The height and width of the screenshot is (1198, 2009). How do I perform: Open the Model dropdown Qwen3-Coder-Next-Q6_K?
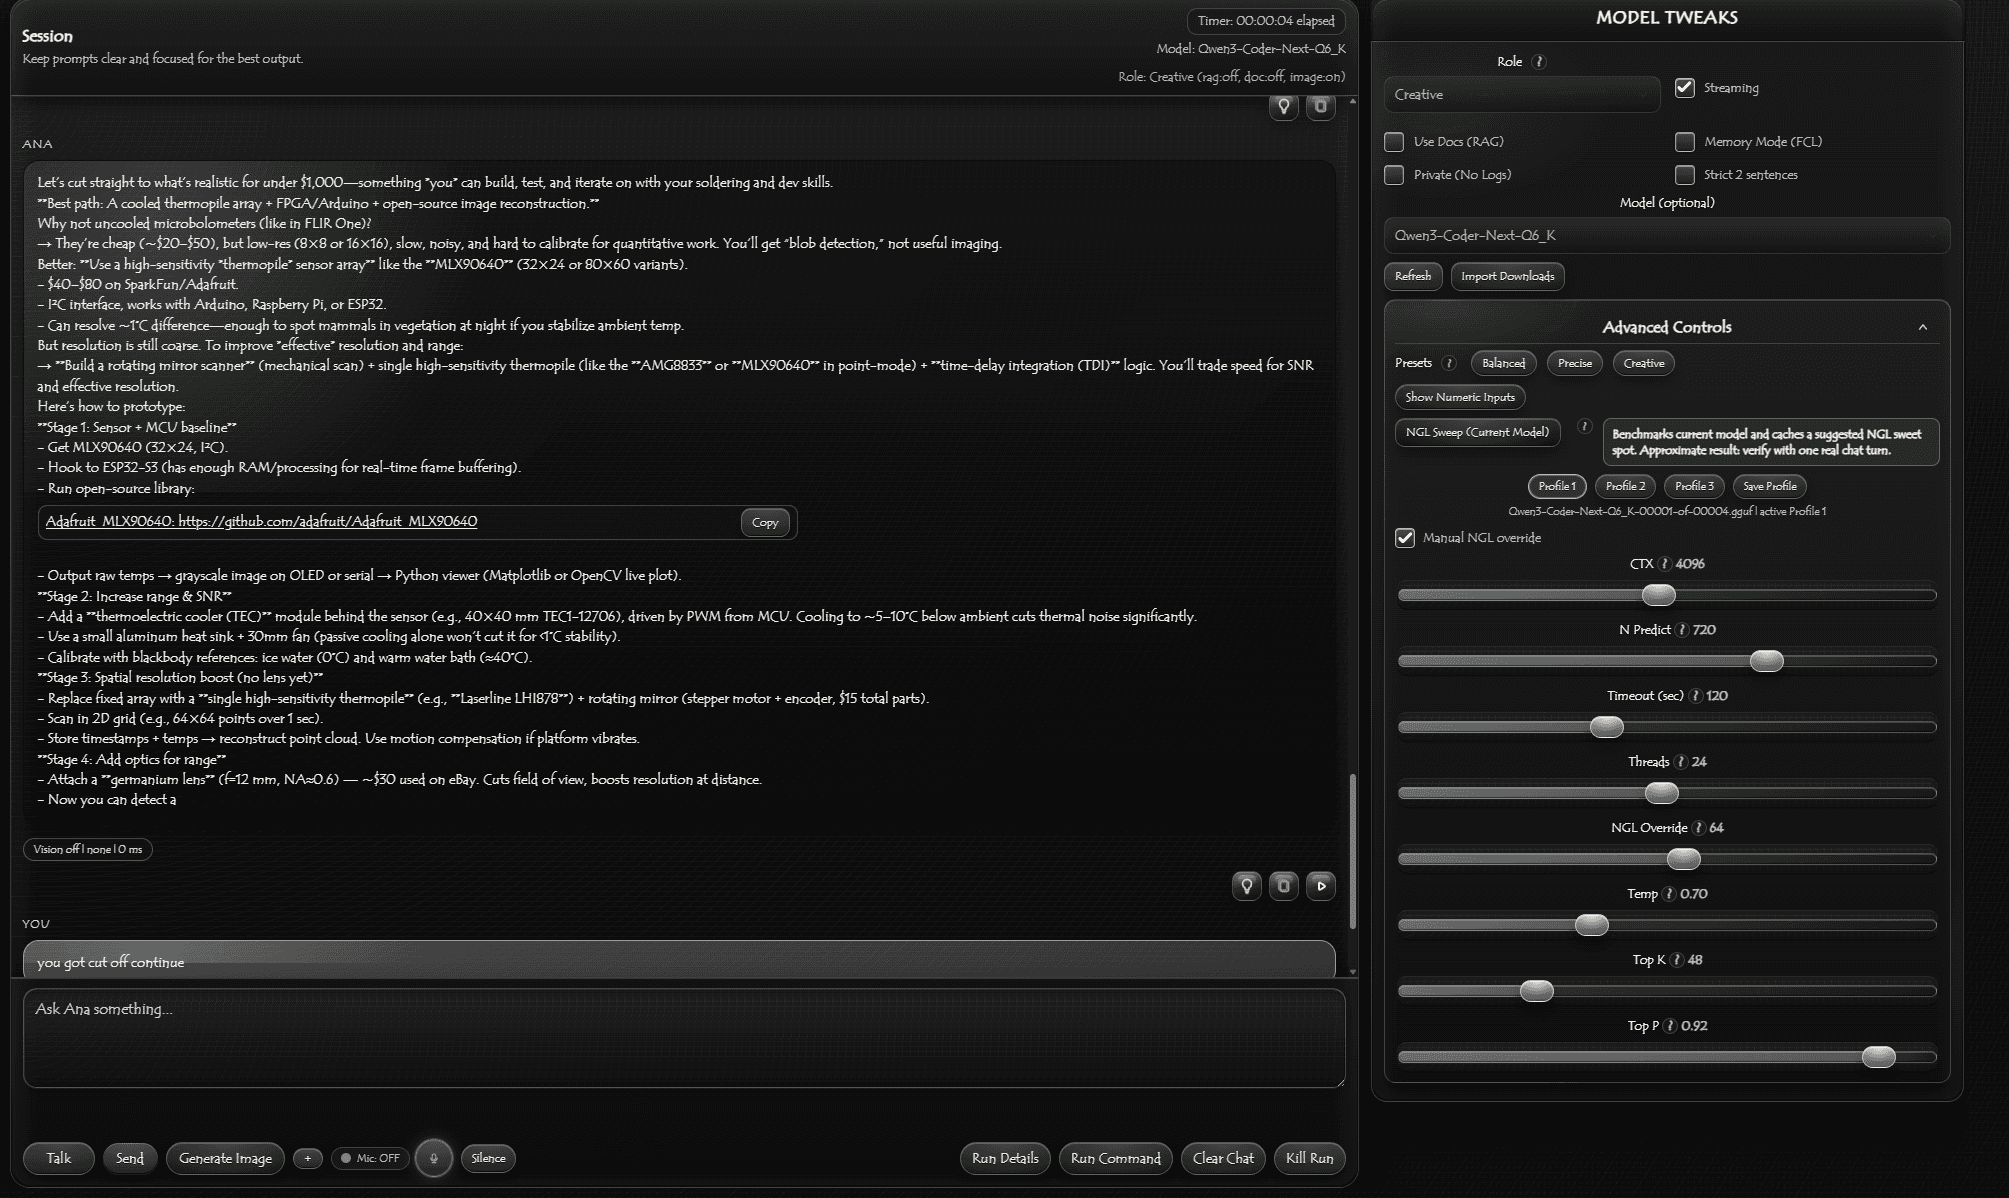[1666, 236]
